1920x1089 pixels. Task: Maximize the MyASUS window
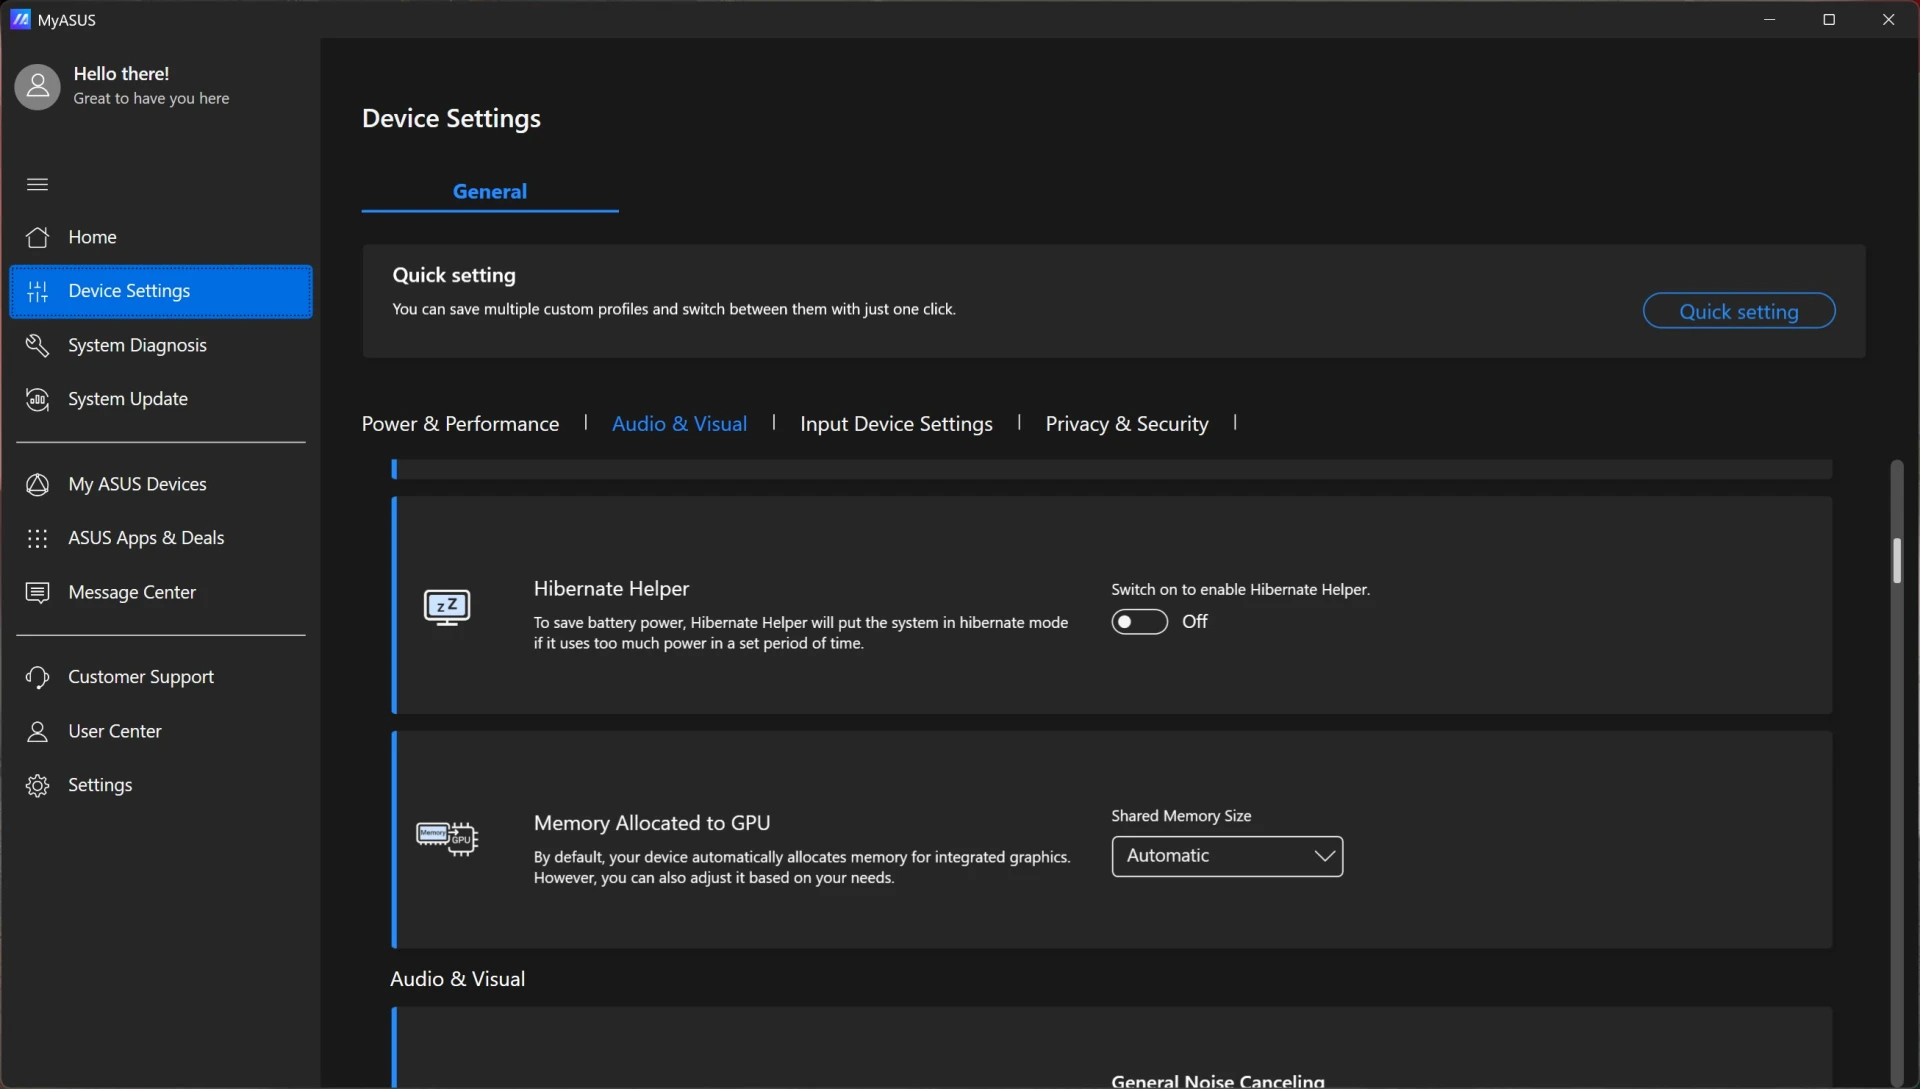[1829, 19]
